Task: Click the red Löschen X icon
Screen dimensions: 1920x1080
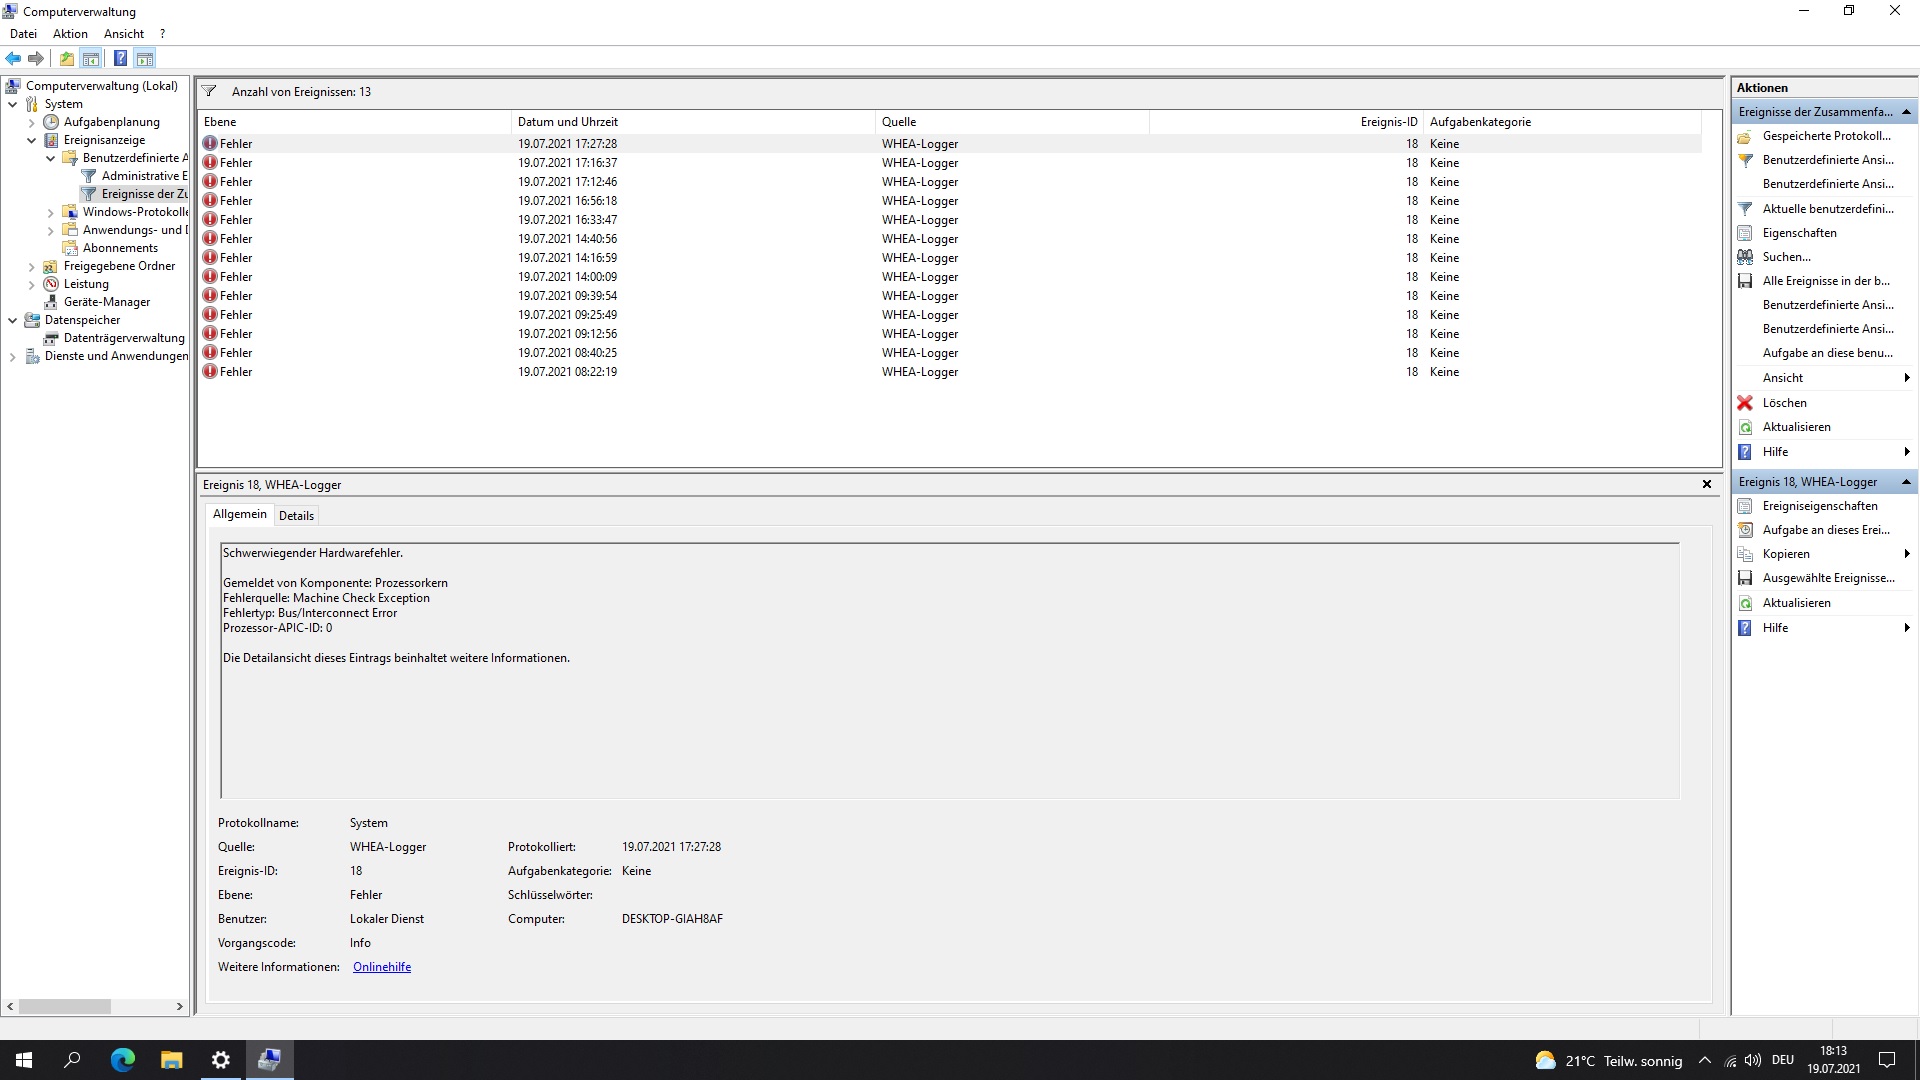Action: (x=1745, y=403)
